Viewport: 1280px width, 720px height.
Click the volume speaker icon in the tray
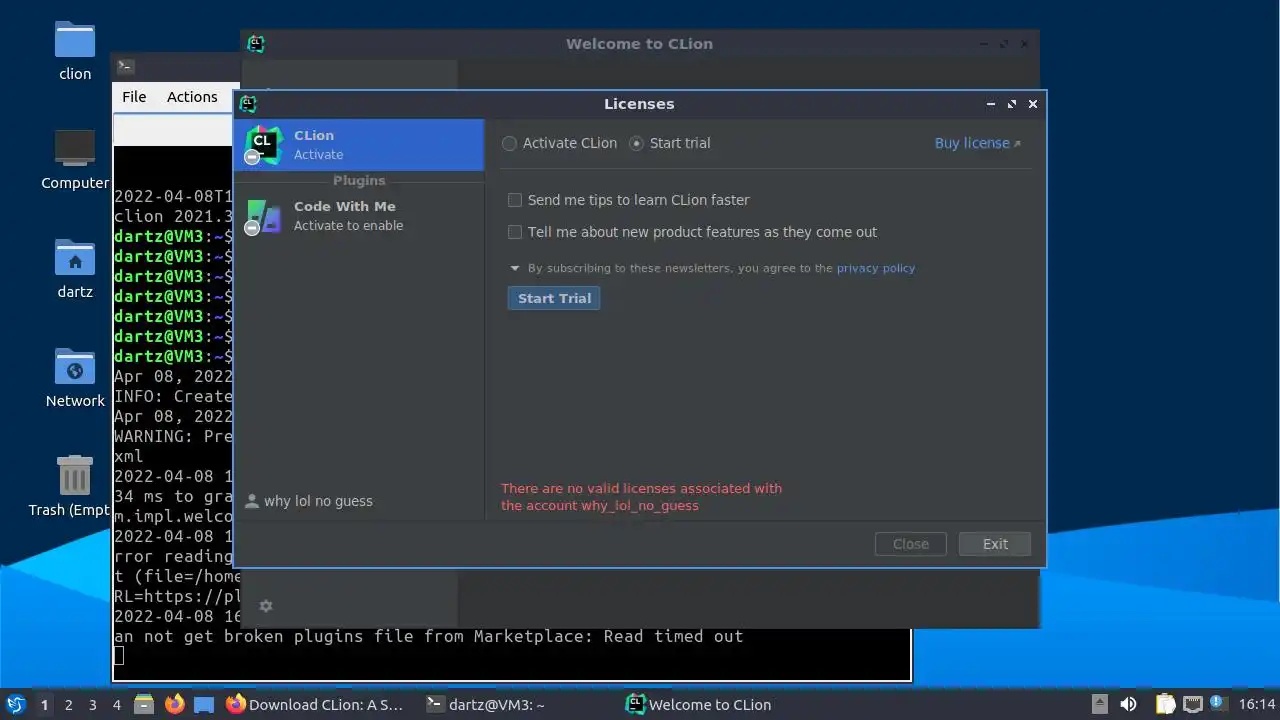click(1128, 704)
